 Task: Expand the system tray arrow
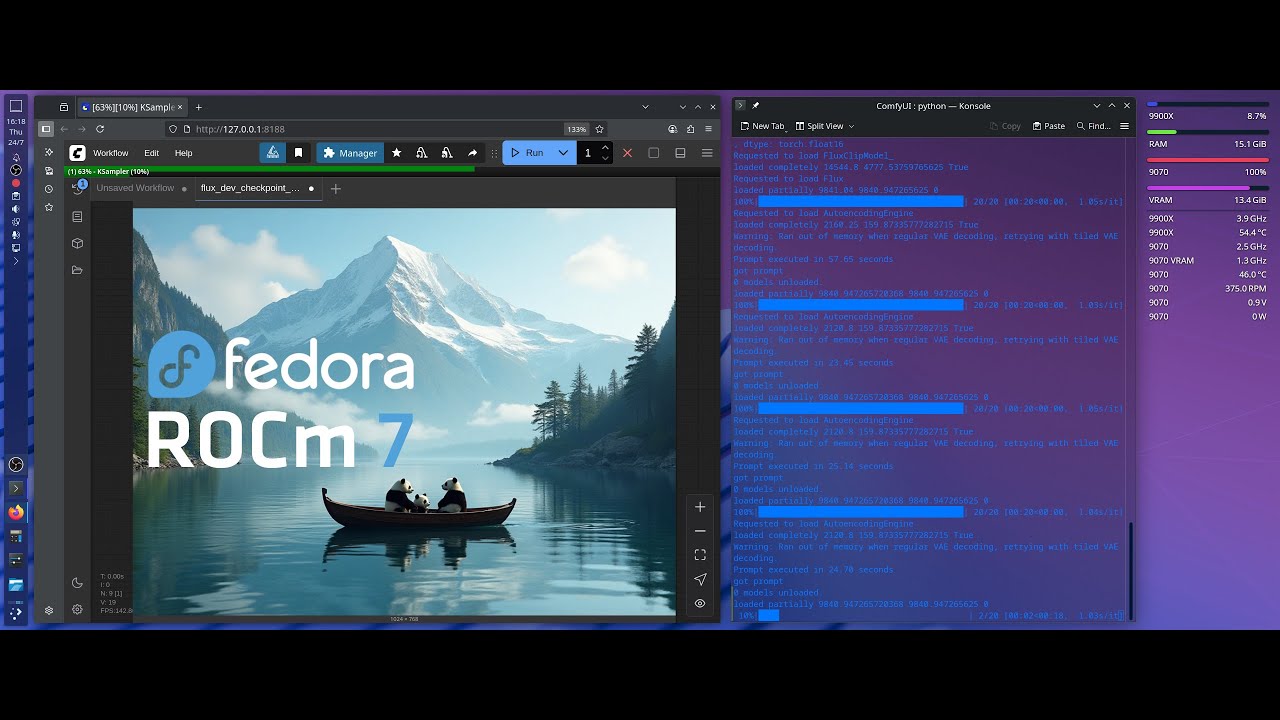16,261
